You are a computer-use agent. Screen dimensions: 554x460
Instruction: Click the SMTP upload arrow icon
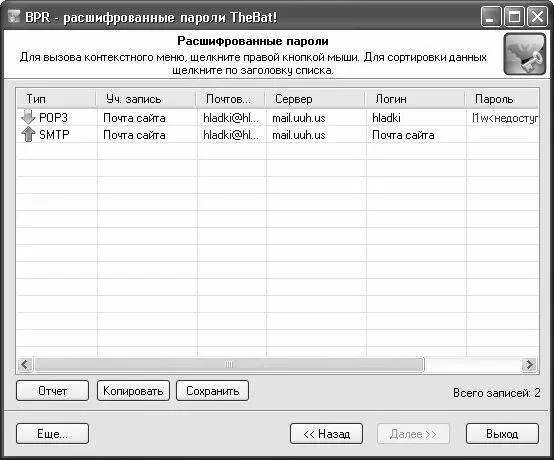click(x=28, y=134)
